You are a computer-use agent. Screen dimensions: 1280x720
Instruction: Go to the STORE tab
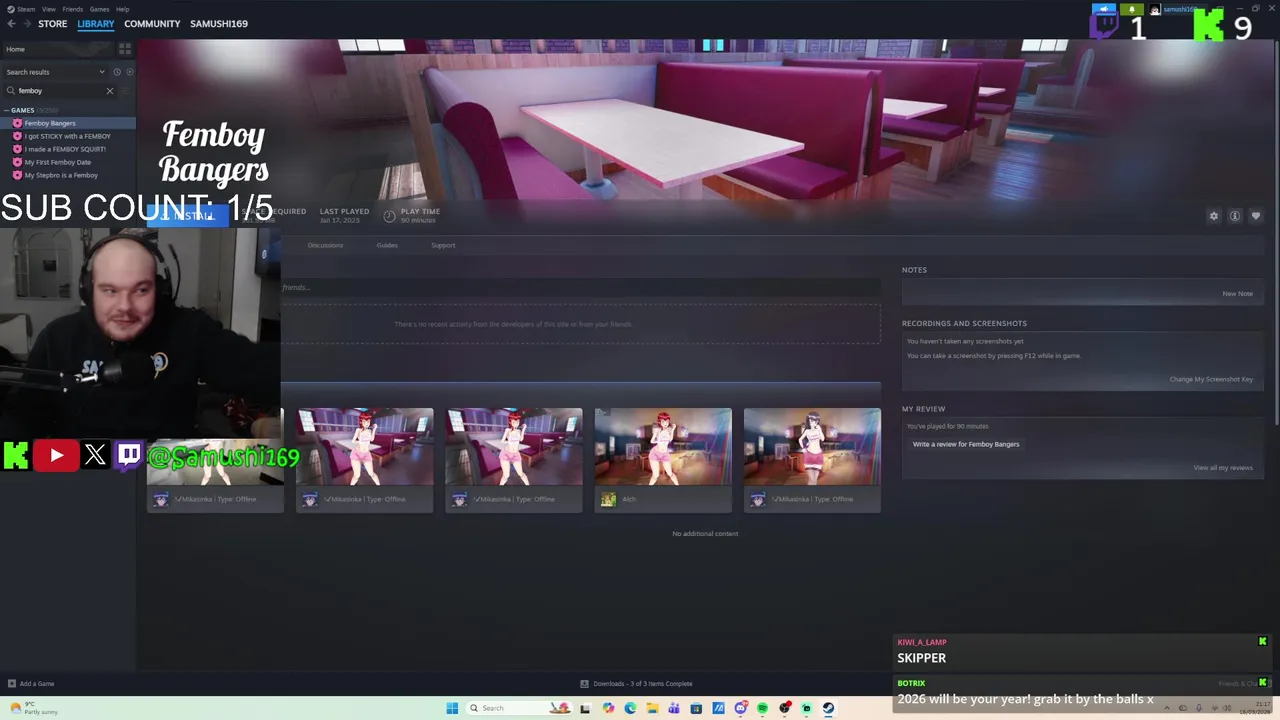click(52, 24)
